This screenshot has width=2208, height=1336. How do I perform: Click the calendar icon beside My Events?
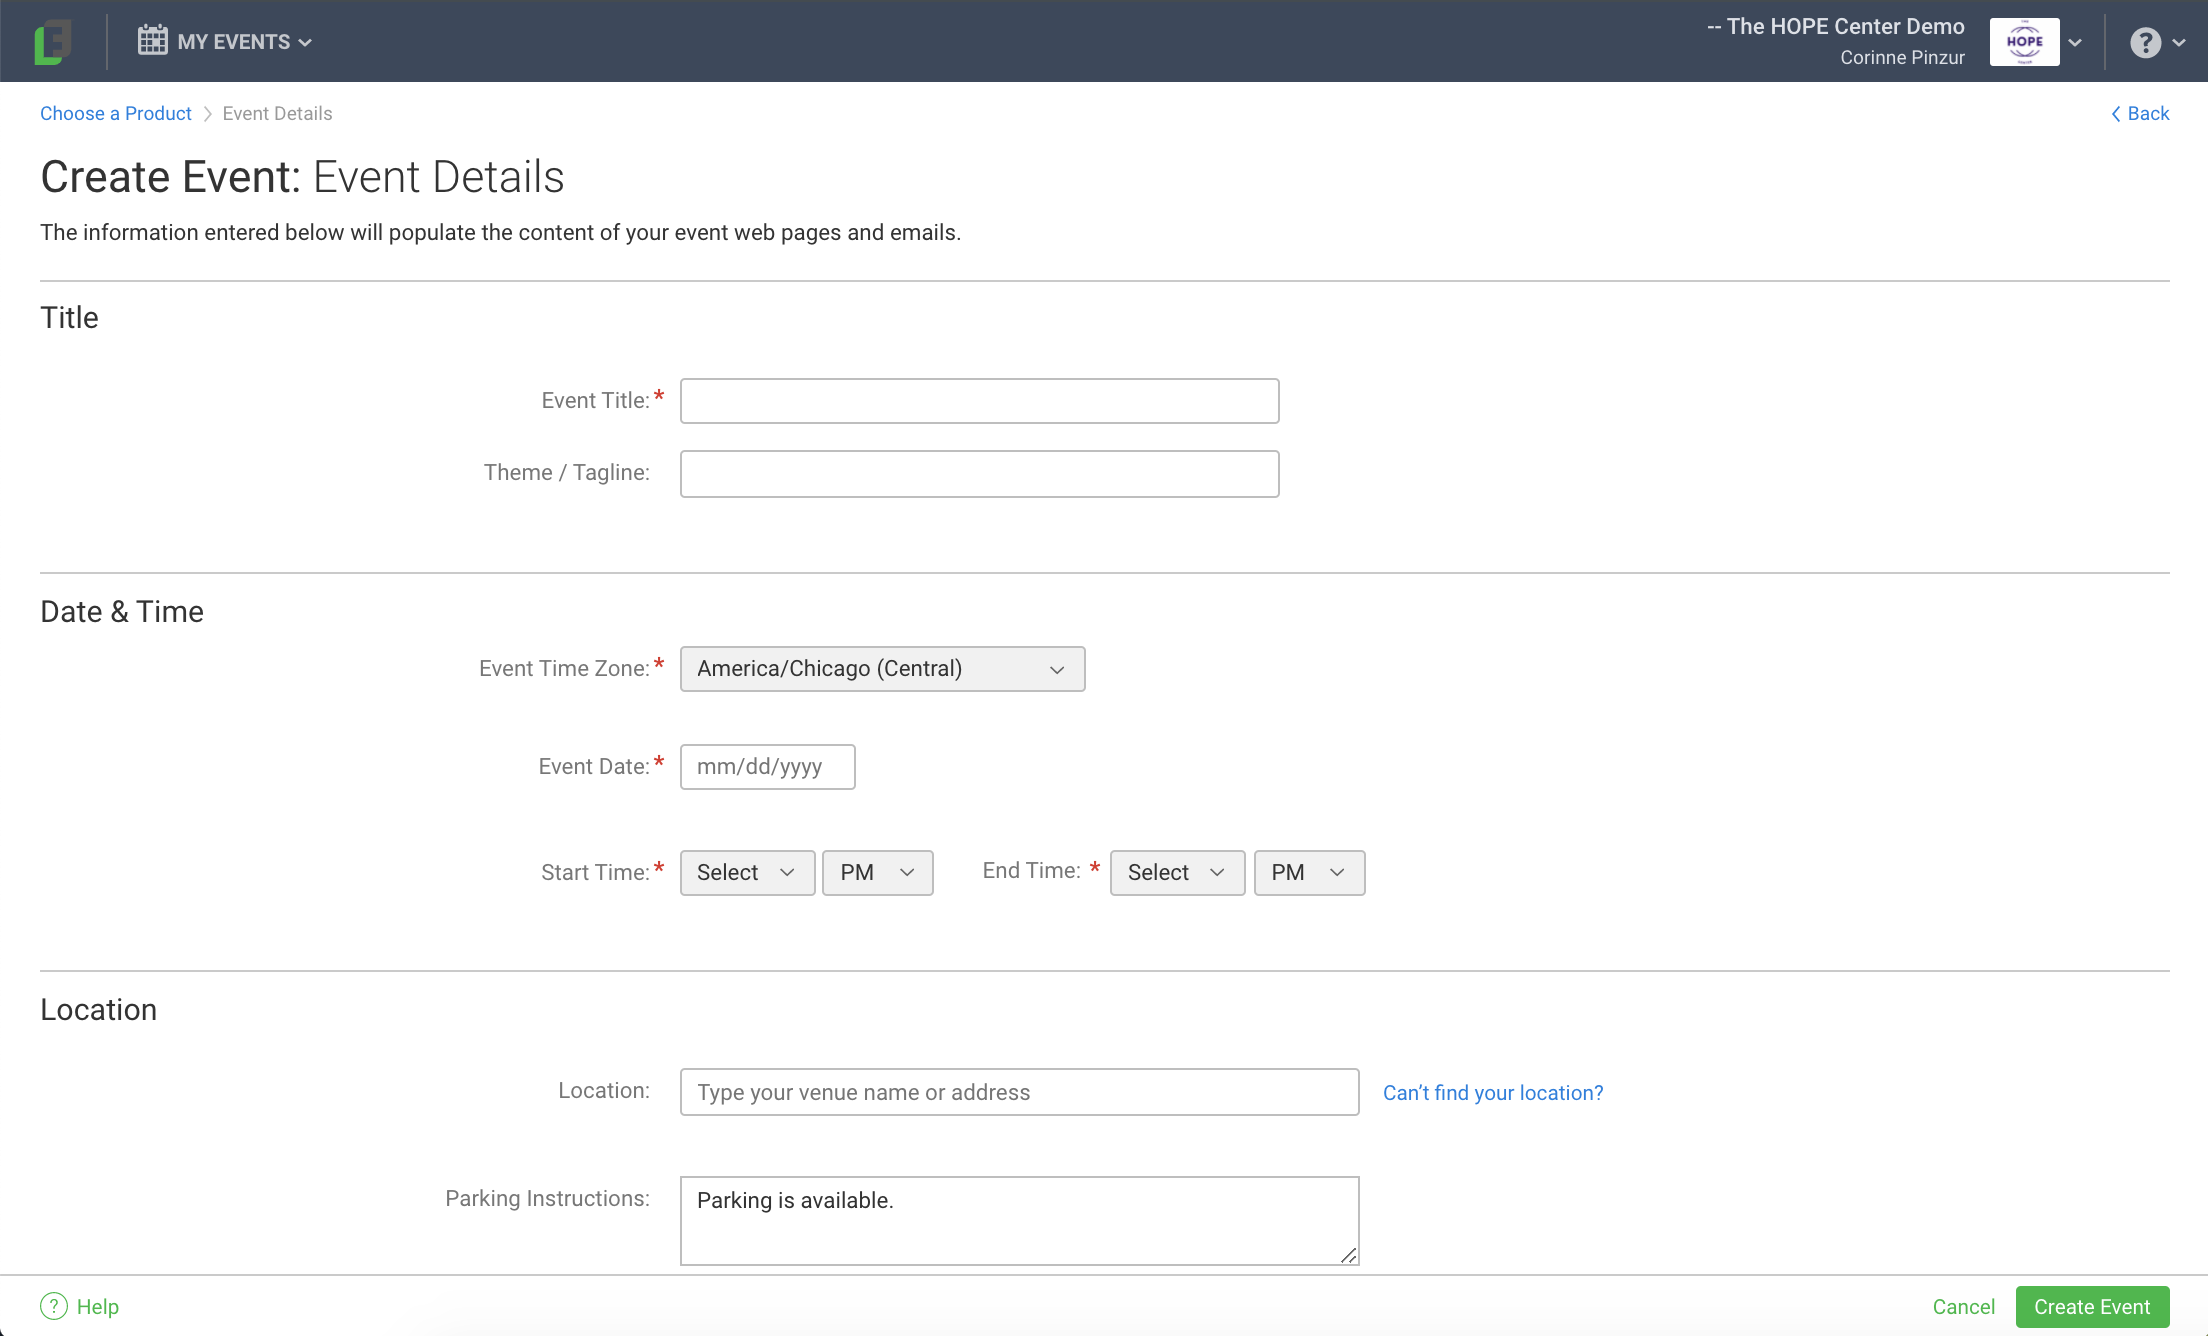[152, 40]
